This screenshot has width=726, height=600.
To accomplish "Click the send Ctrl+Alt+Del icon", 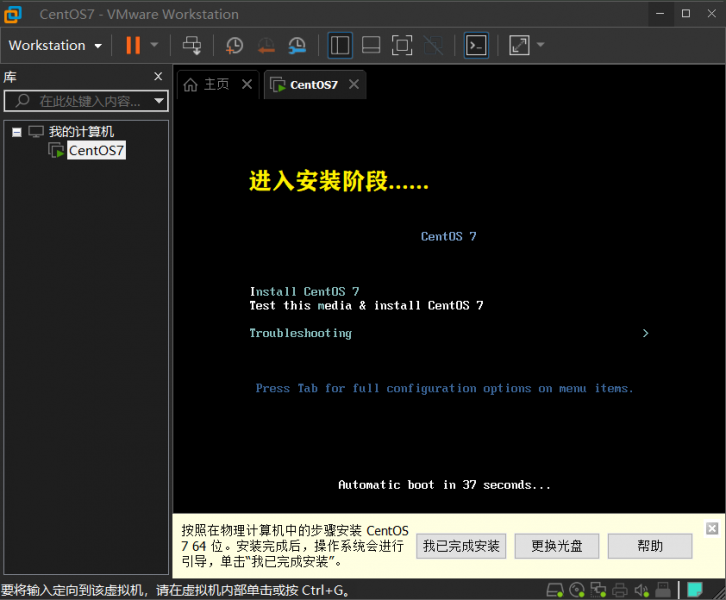I will tap(192, 45).
